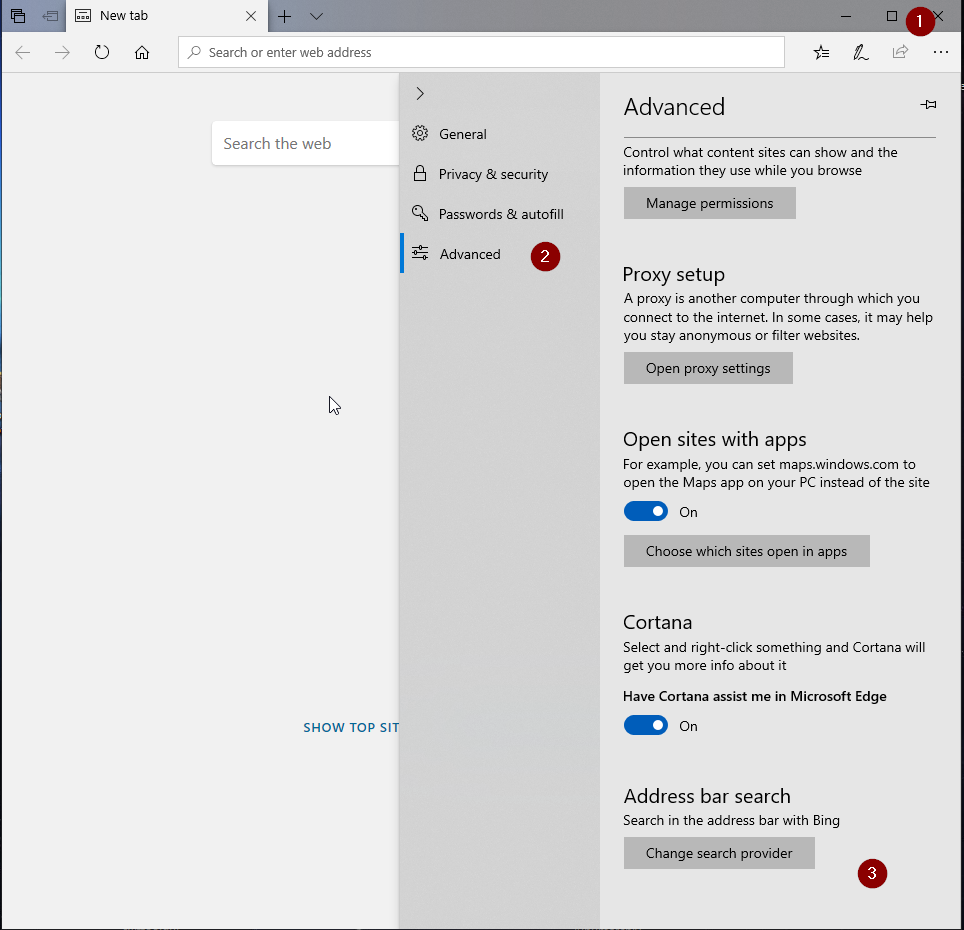Close the New tab tab

pyautogui.click(x=251, y=16)
